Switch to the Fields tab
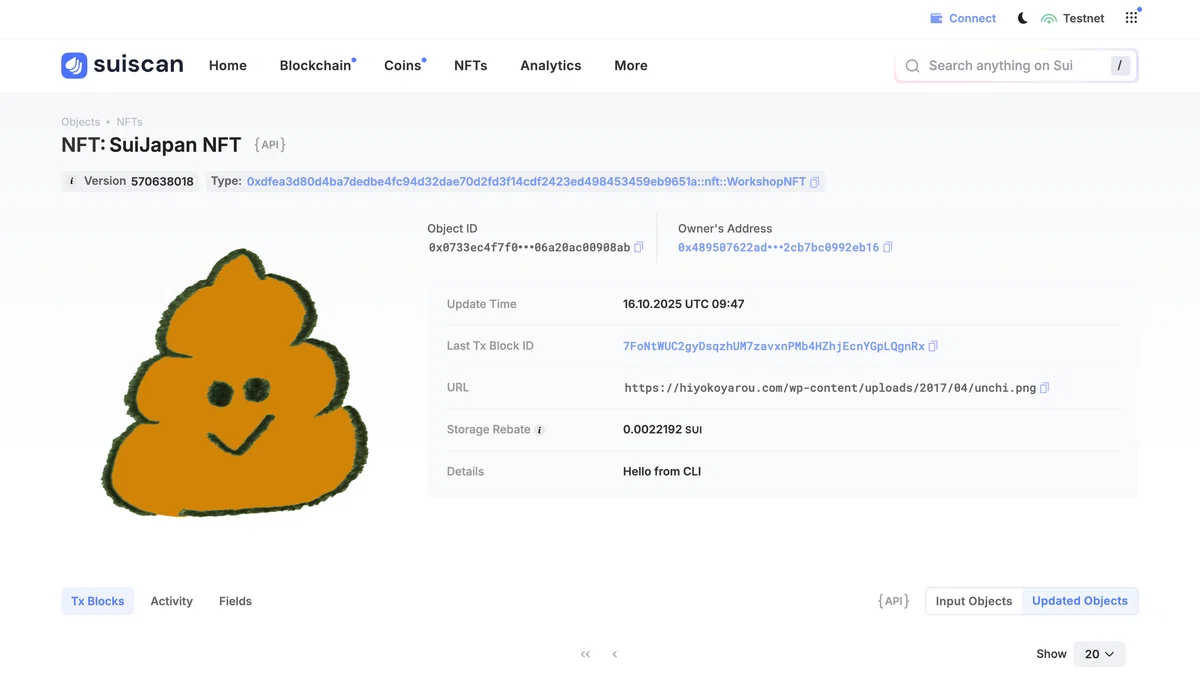 pyautogui.click(x=236, y=601)
